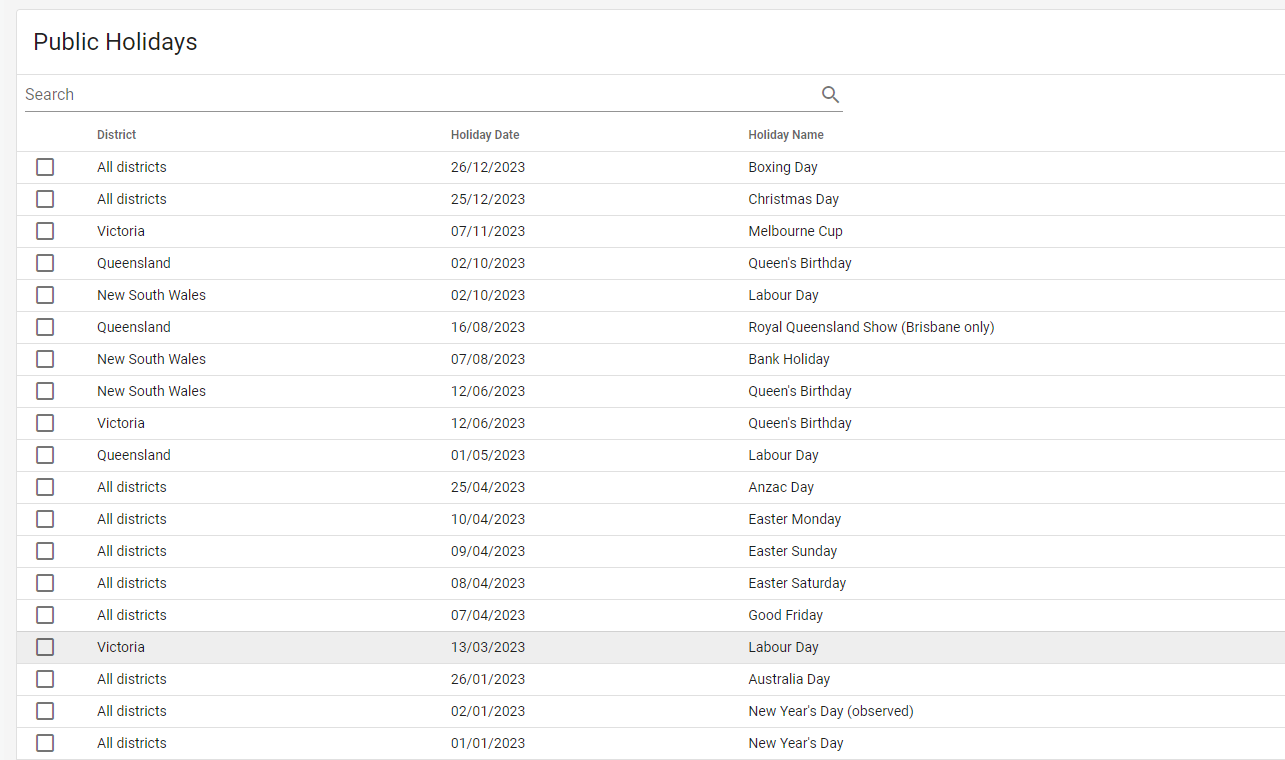Tick the Boxing Day row checkbox
This screenshot has height=760, width=1285.
[45, 167]
